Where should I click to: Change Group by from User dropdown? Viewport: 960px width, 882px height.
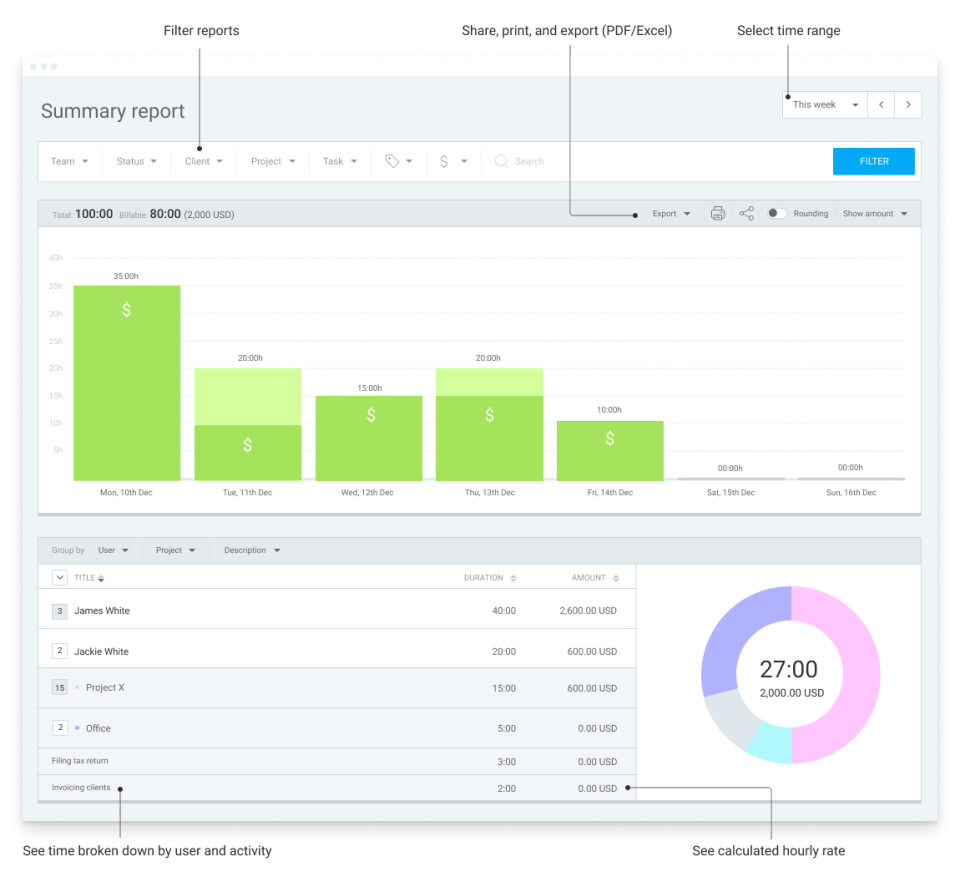tap(113, 550)
